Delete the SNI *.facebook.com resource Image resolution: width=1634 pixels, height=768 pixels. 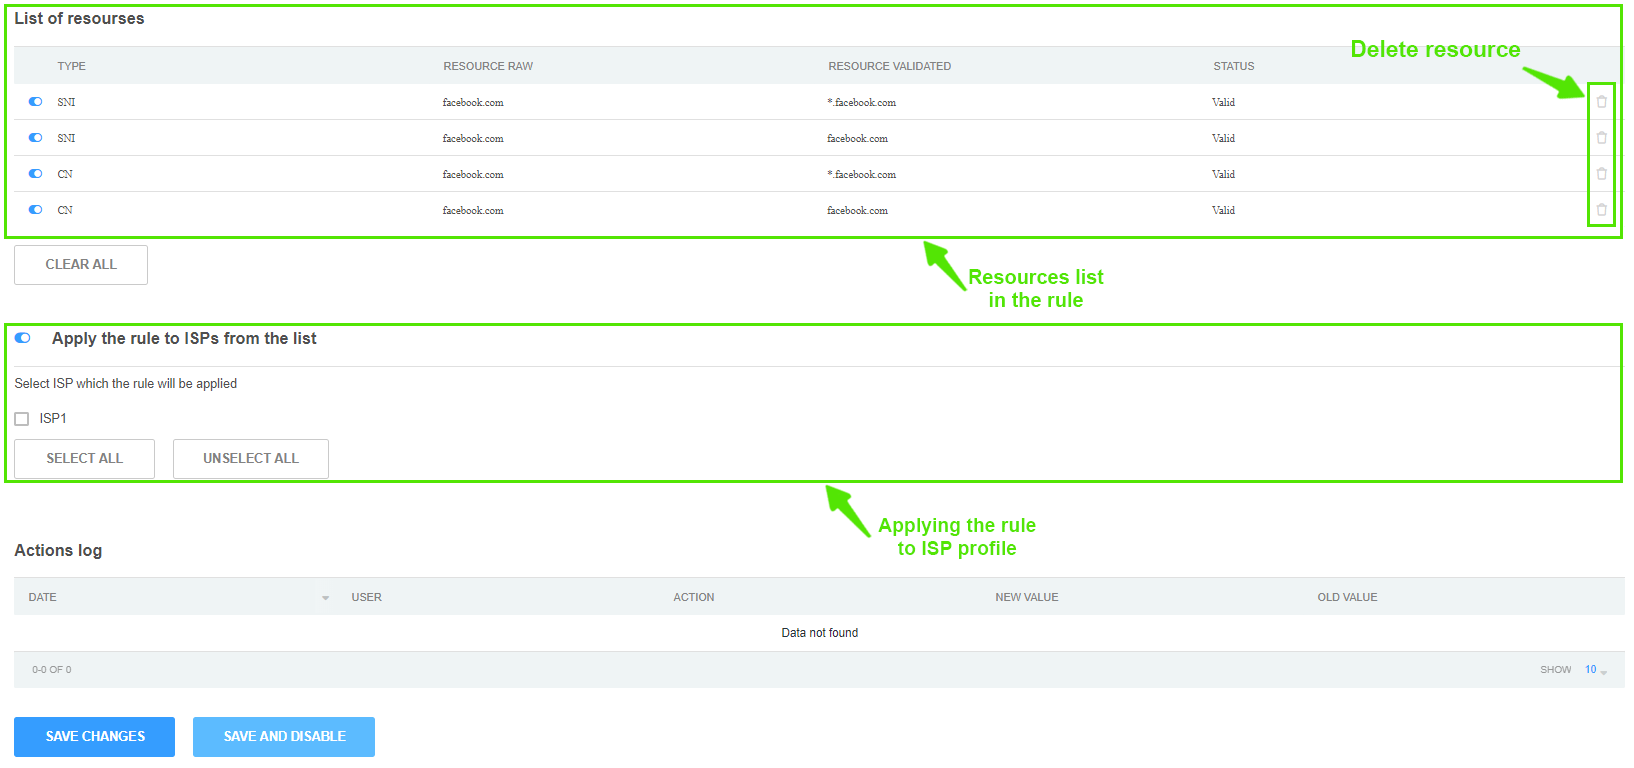click(1601, 102)
